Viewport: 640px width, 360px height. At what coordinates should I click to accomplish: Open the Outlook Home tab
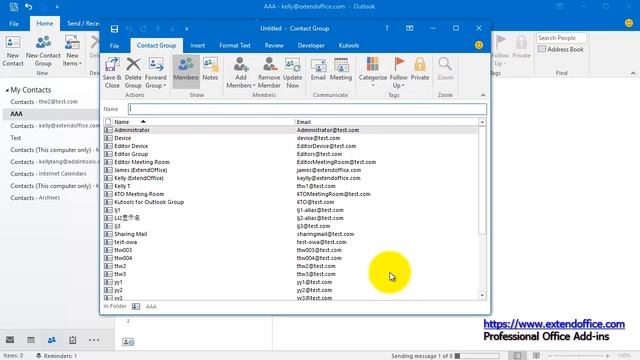pos(44,24)
